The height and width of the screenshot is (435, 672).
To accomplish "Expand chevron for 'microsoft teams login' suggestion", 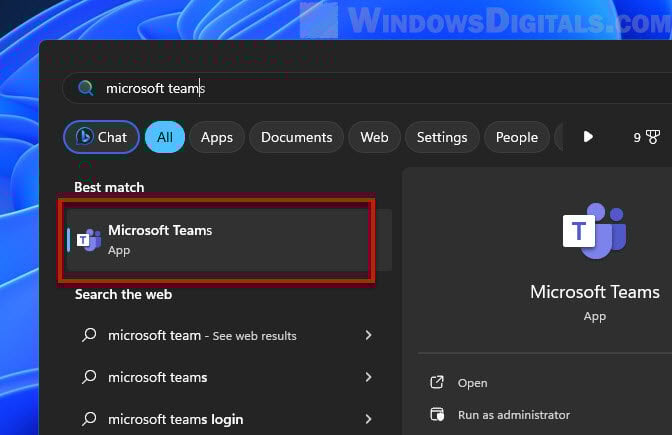I will [x=368, y=419].
